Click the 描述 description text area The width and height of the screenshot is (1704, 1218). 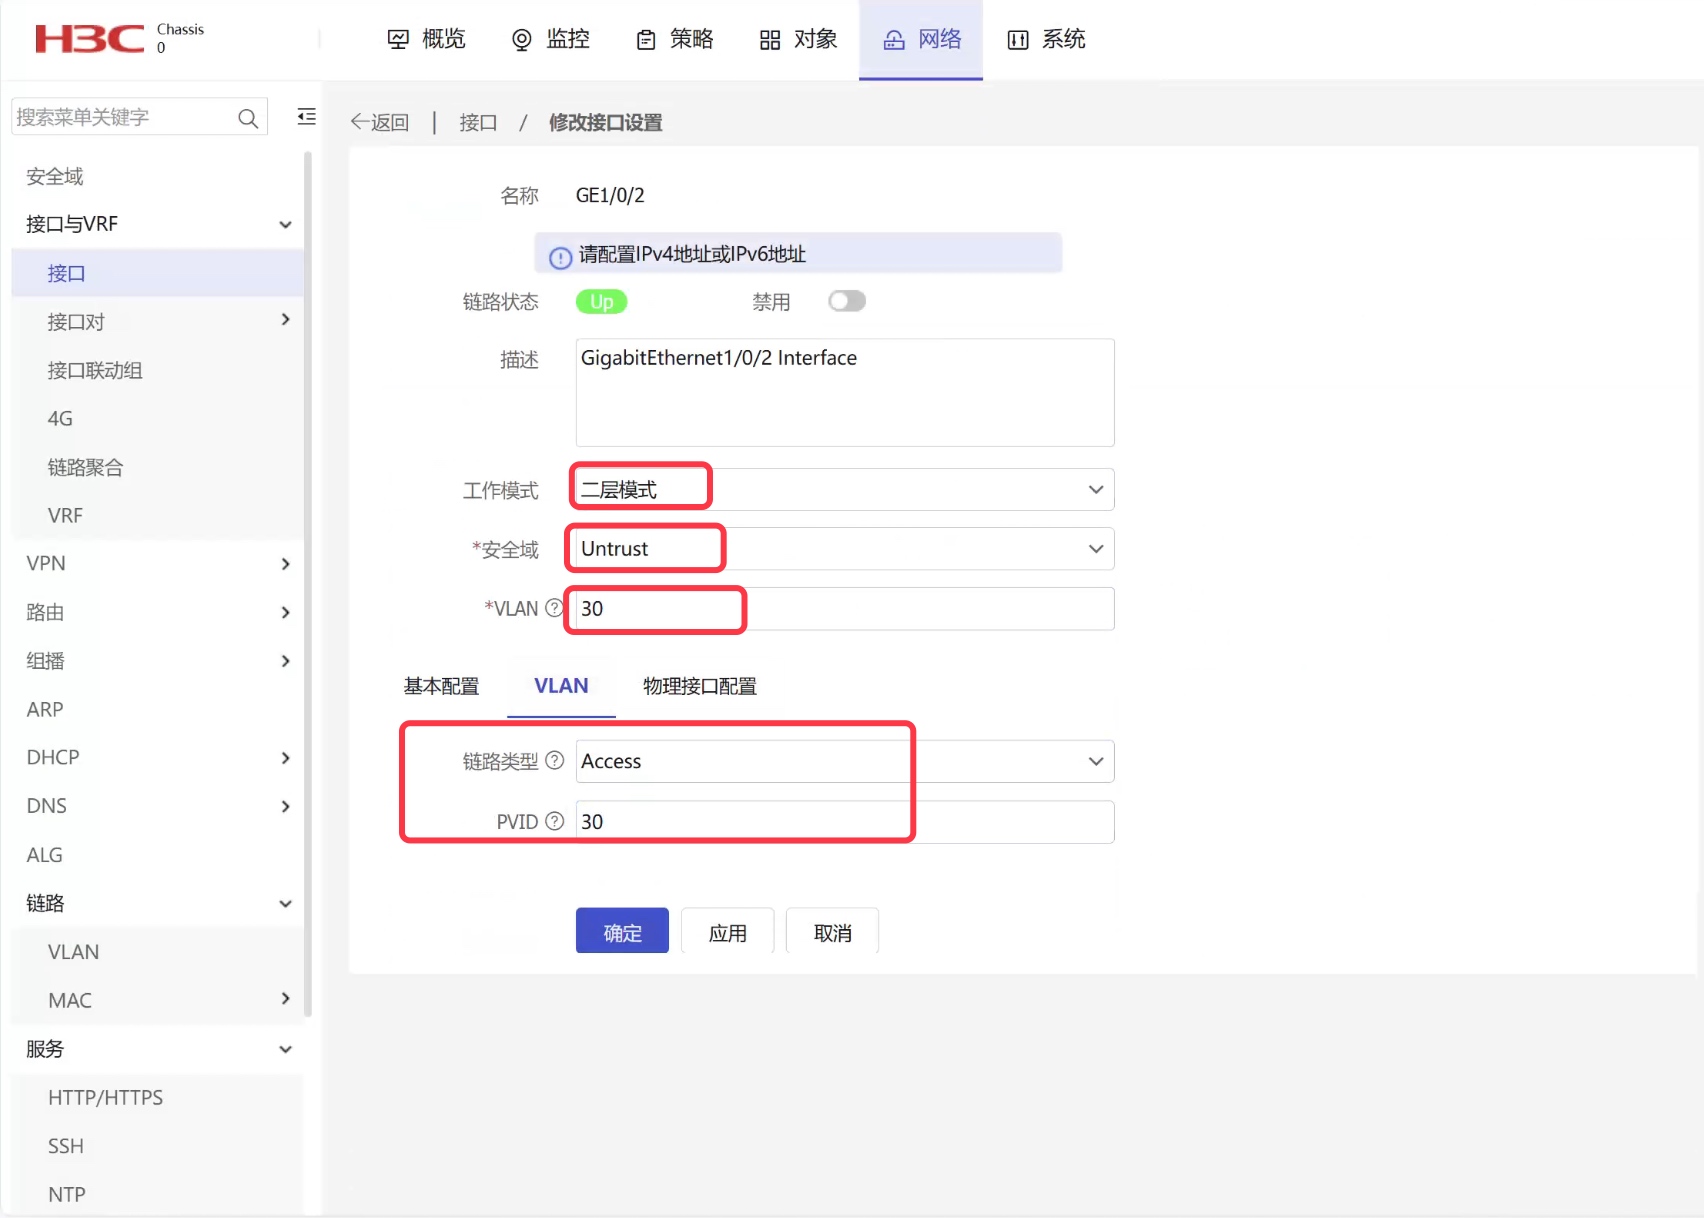(845, 392)
